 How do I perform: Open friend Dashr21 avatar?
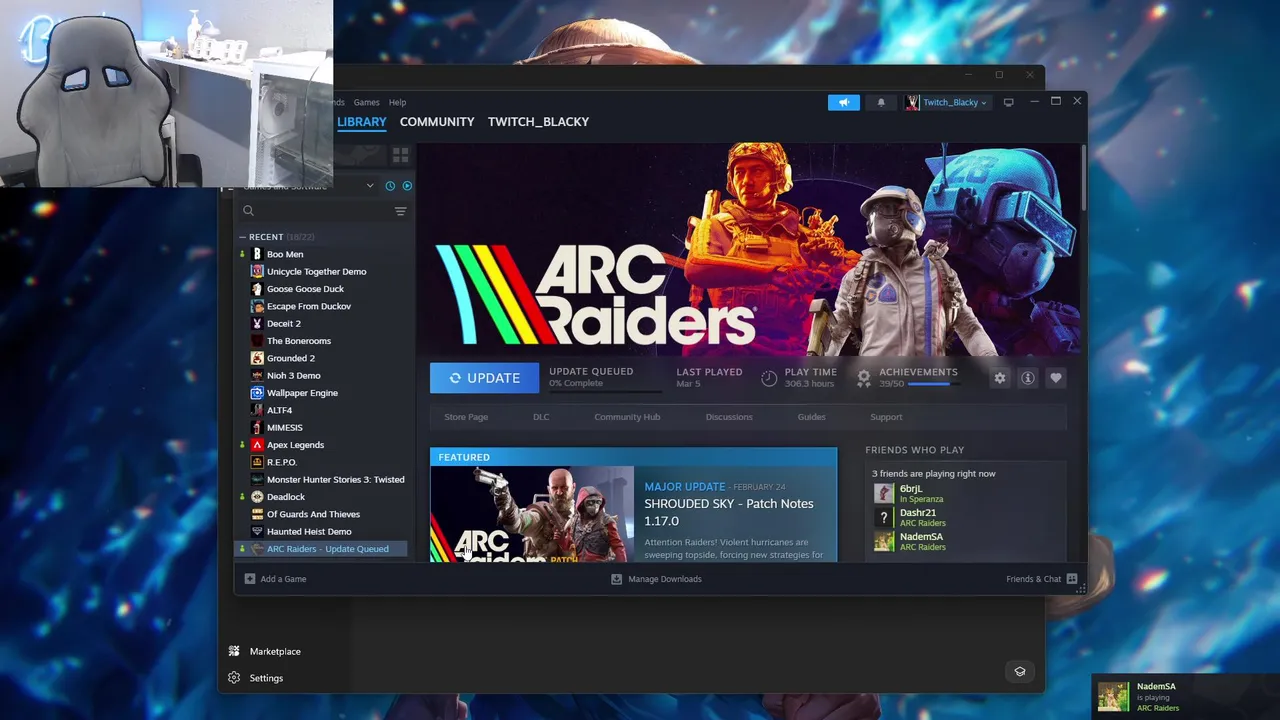pos(884,517)
